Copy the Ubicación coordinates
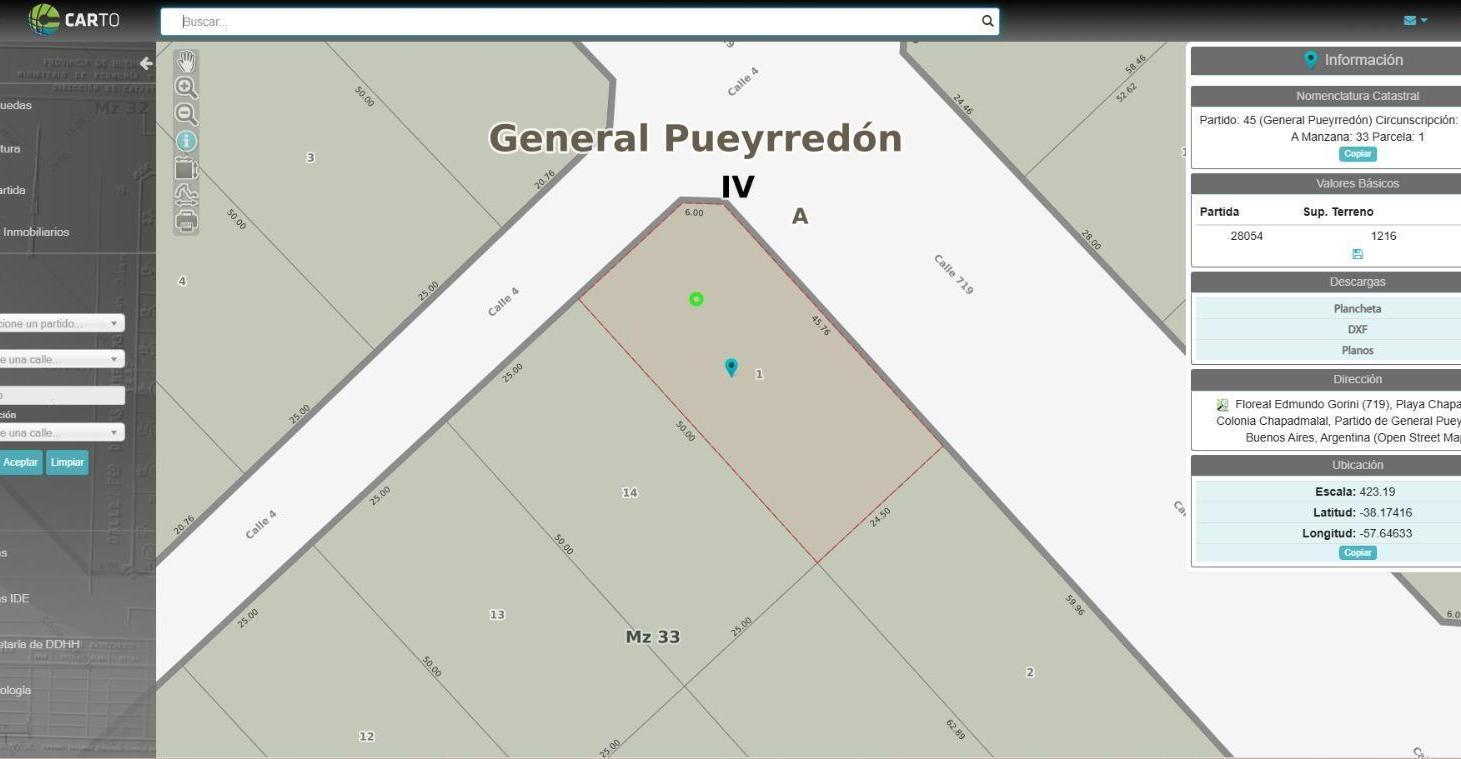The height and width of the screenshot is (759, 1461). (1357, 553)
